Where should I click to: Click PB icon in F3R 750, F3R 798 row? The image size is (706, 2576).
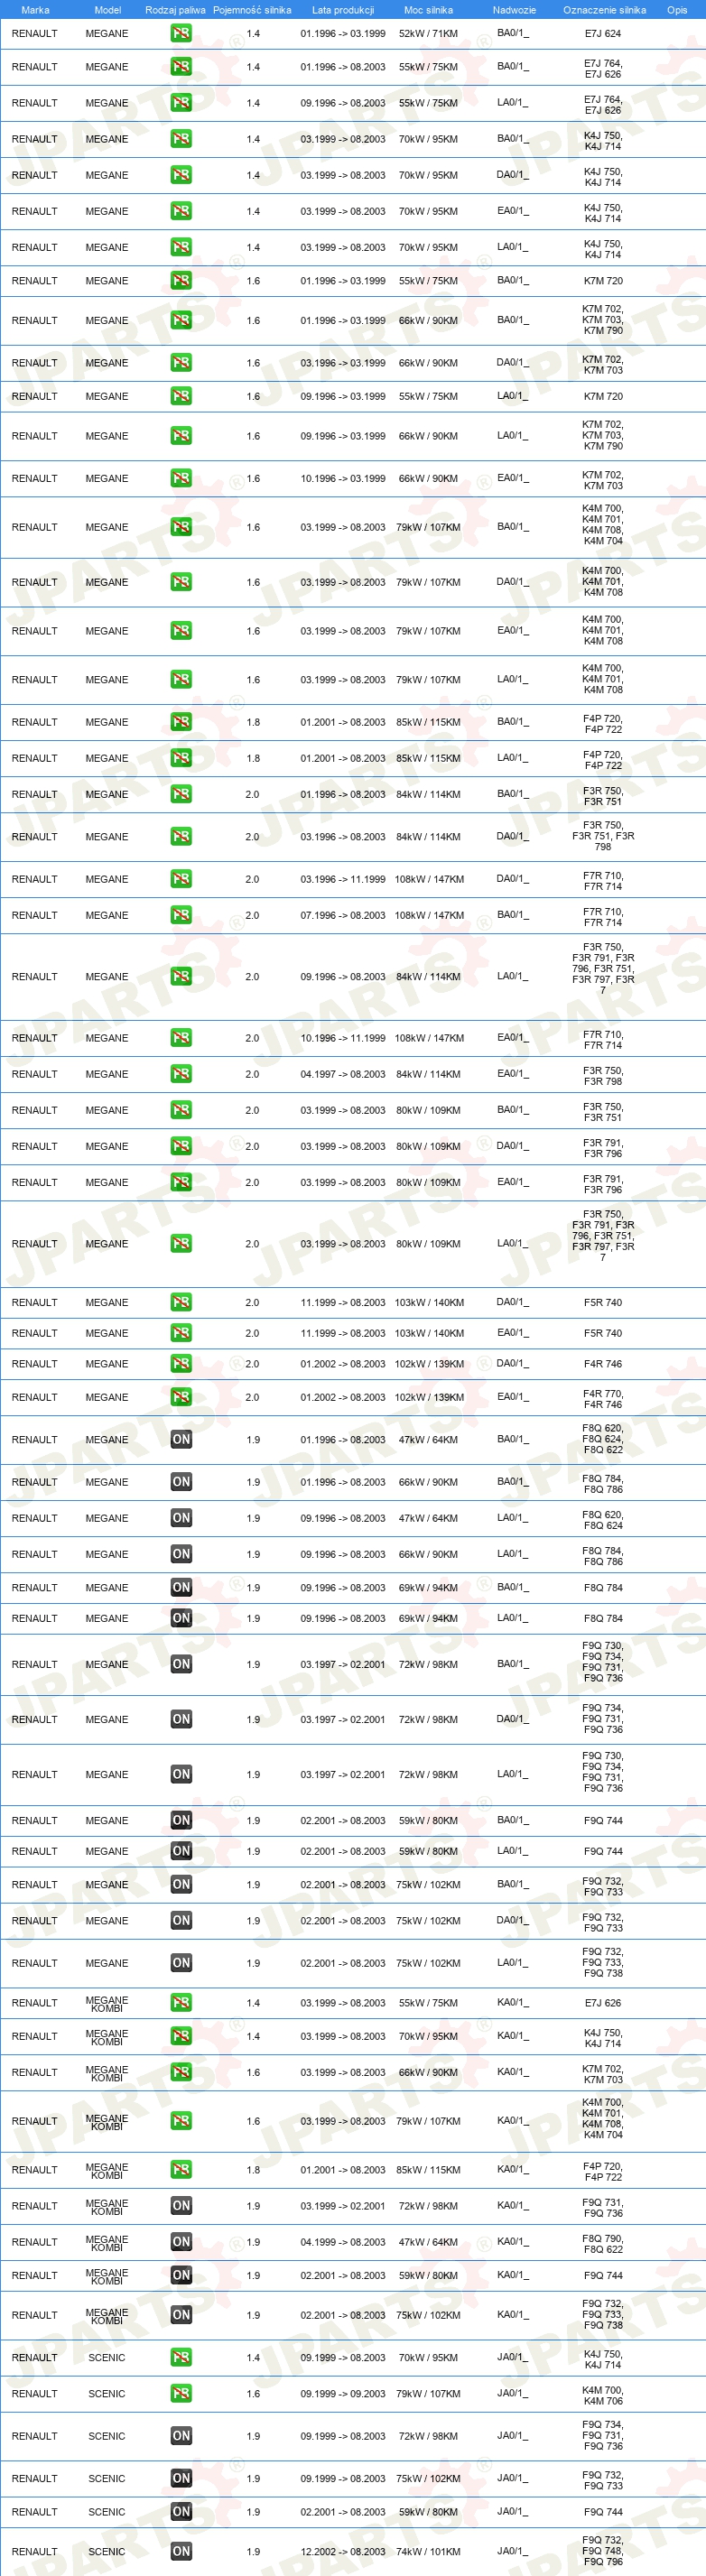(181, 1074)
